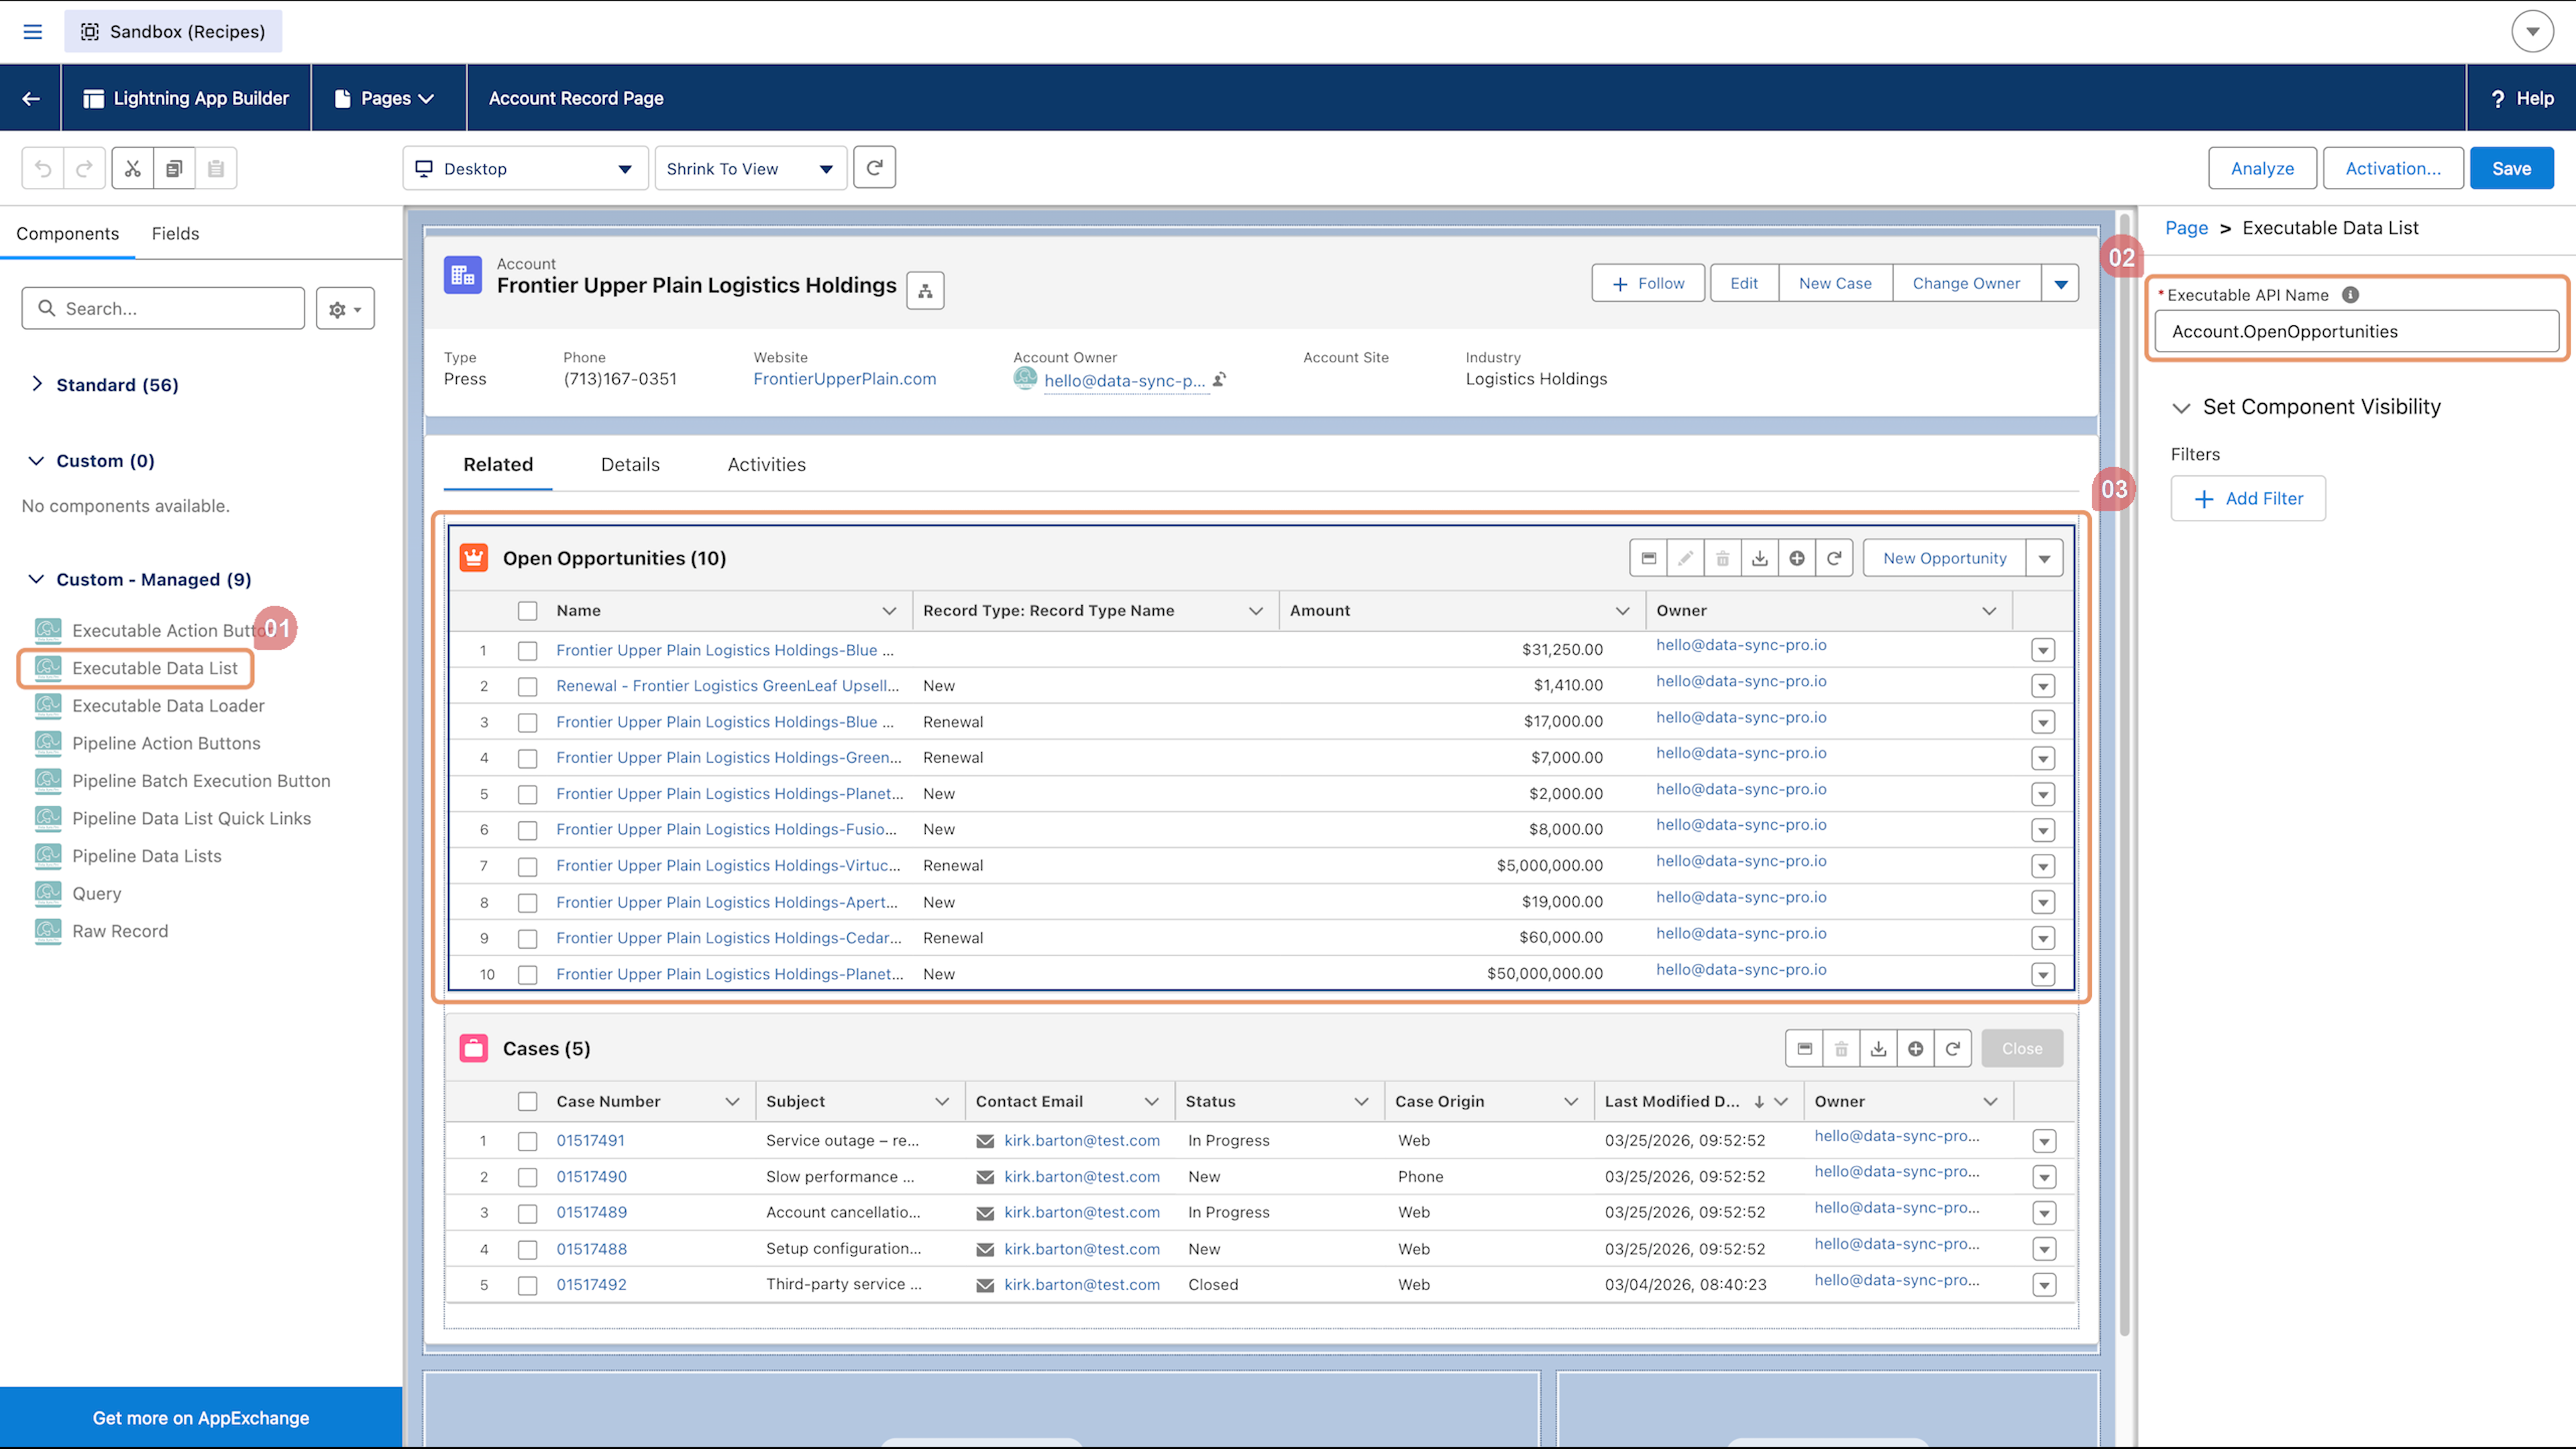Click the download icon in Open Opportunities

point(1759,558)
